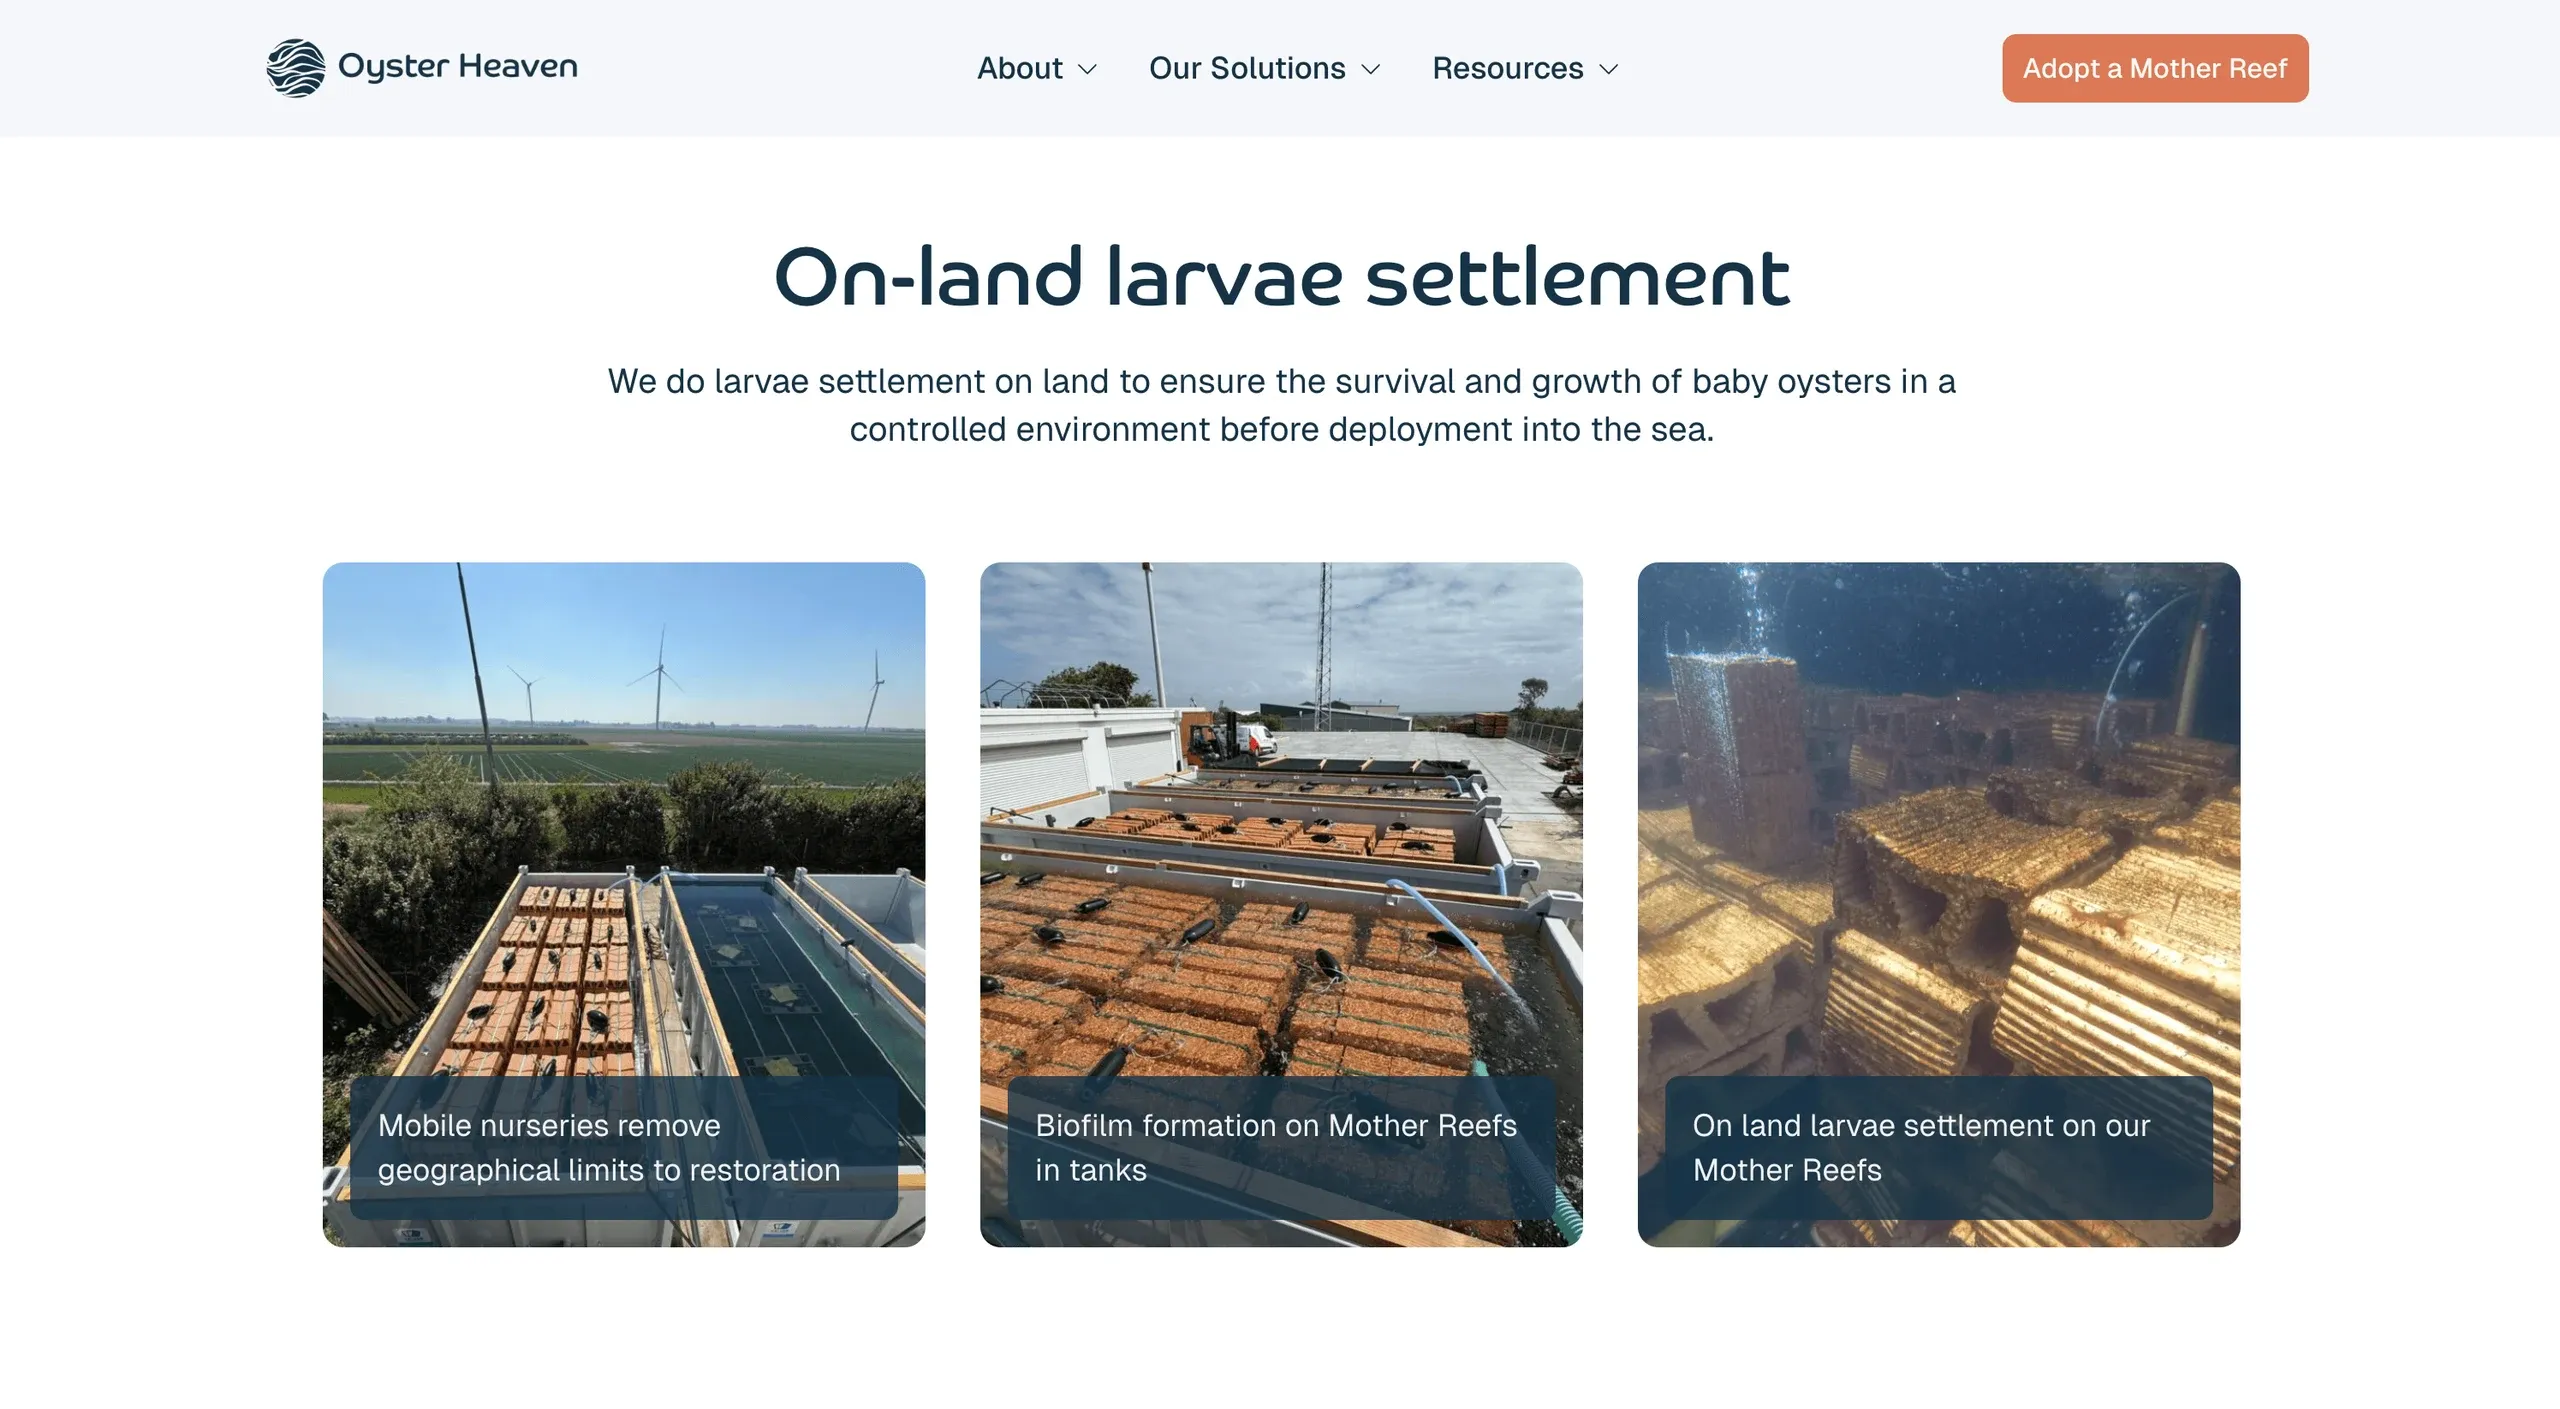Click the Oyster Heaven brand name
This screenshot has height=1409, width=2560.
pyautogui.click(x=458, y=67)
